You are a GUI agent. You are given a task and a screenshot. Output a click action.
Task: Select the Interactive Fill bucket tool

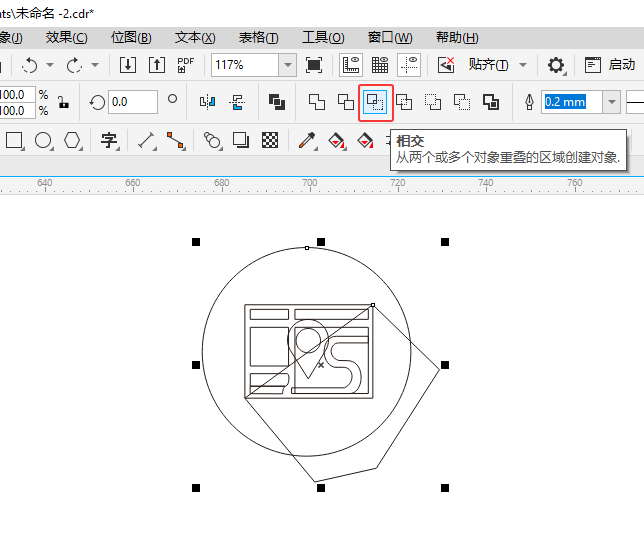(x=336, y=140)
